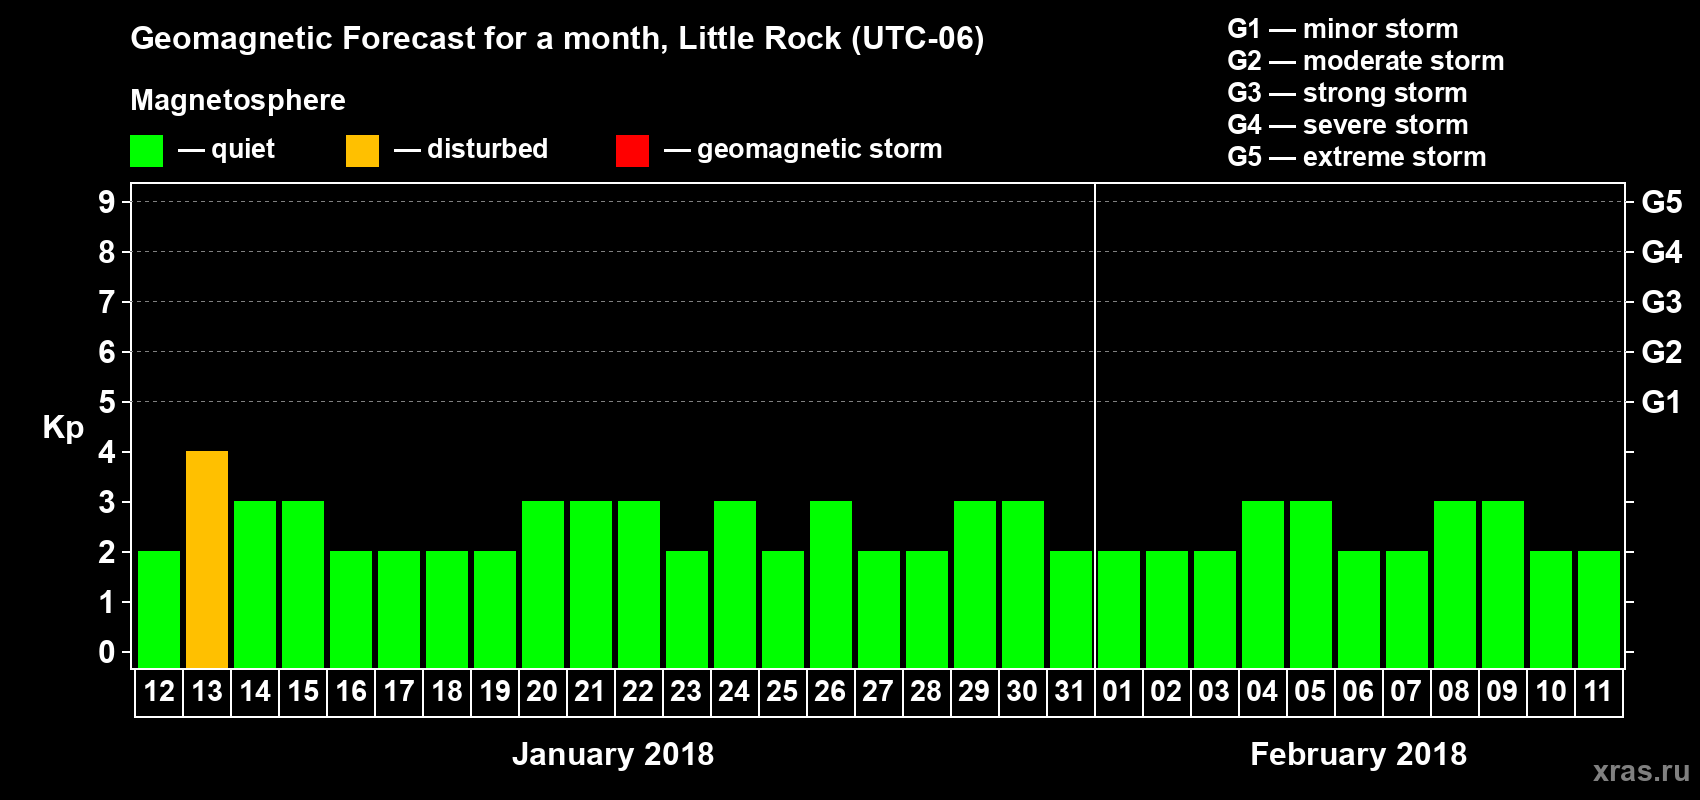The image size is (1700, 800).
Task: Click date cell 08 in February
Action: [x=1455, y=692]
